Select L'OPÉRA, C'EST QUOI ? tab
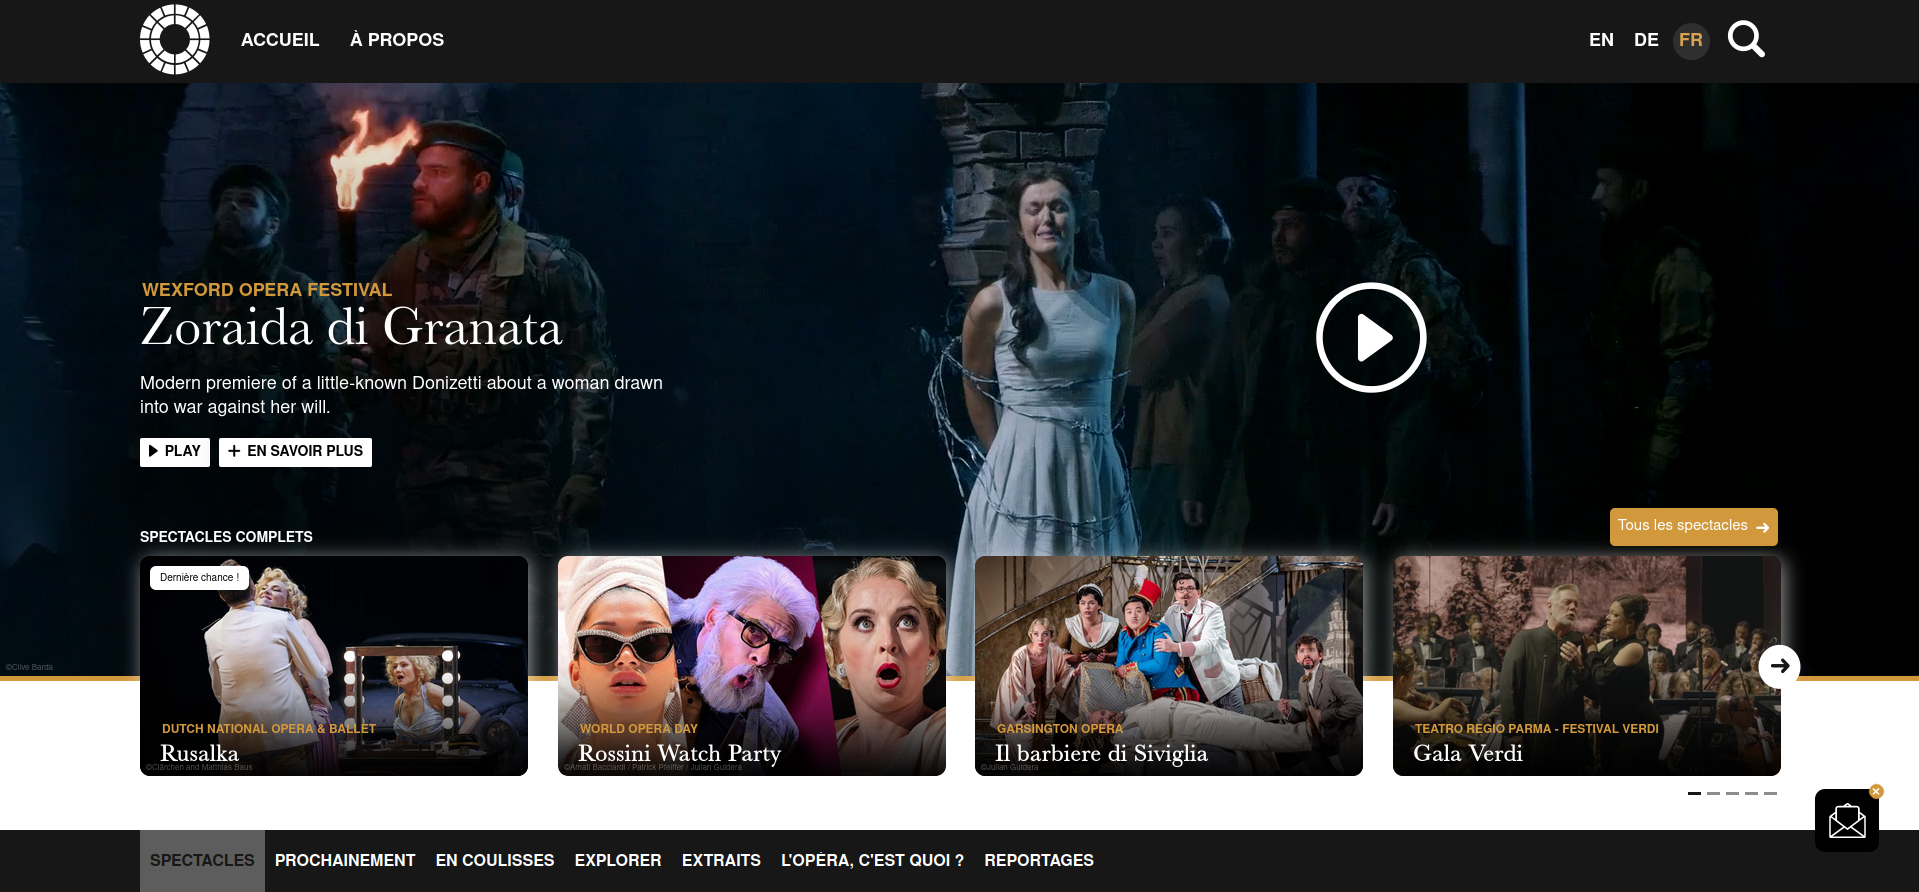Screen dimensions: 1919x892 click(872, 861)
